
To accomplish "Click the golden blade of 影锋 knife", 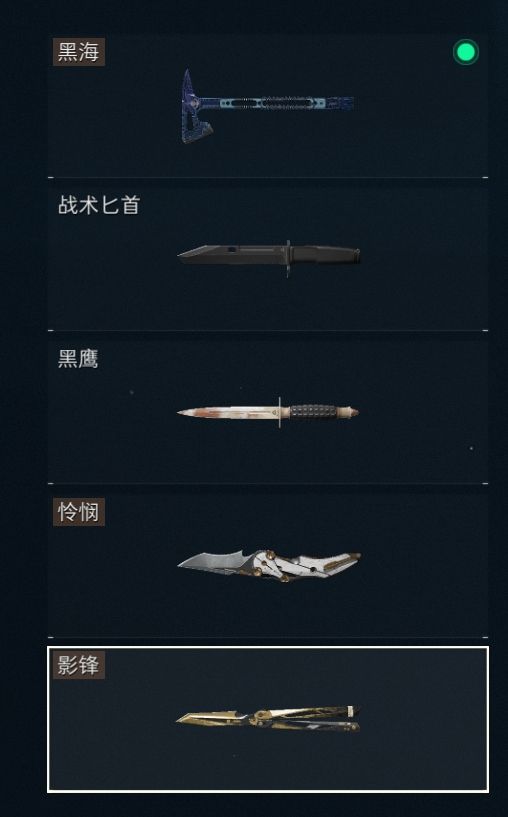I will click(x=208, y=718).
